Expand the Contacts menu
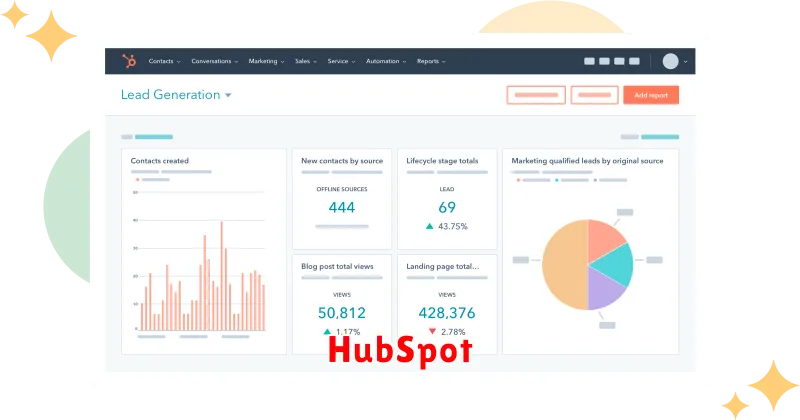The width and height of the screenshot is (800, 420). click(164, 61)
